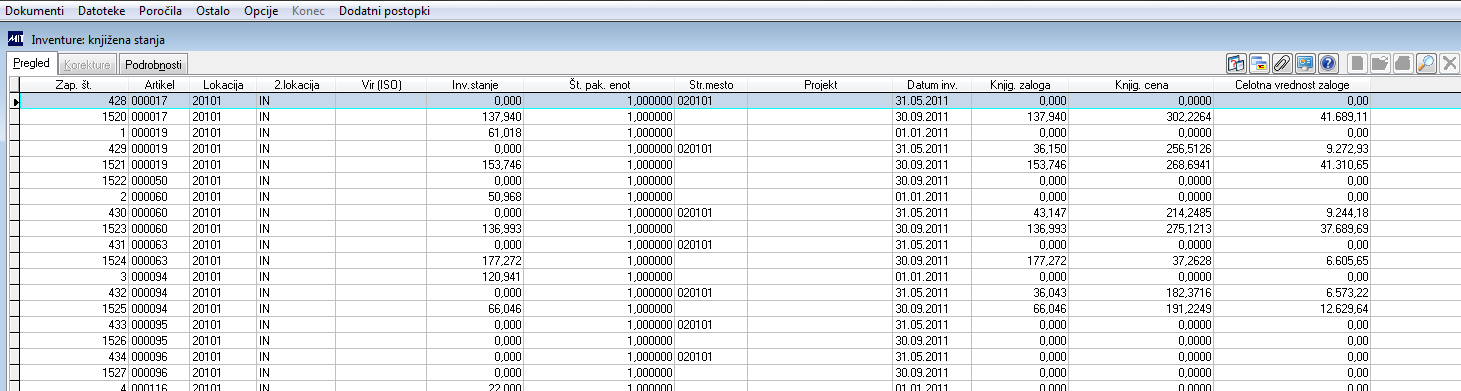The image size is (1461, 391).
Task: Open help with blue question mark icon
Action: click(1328, 63)
